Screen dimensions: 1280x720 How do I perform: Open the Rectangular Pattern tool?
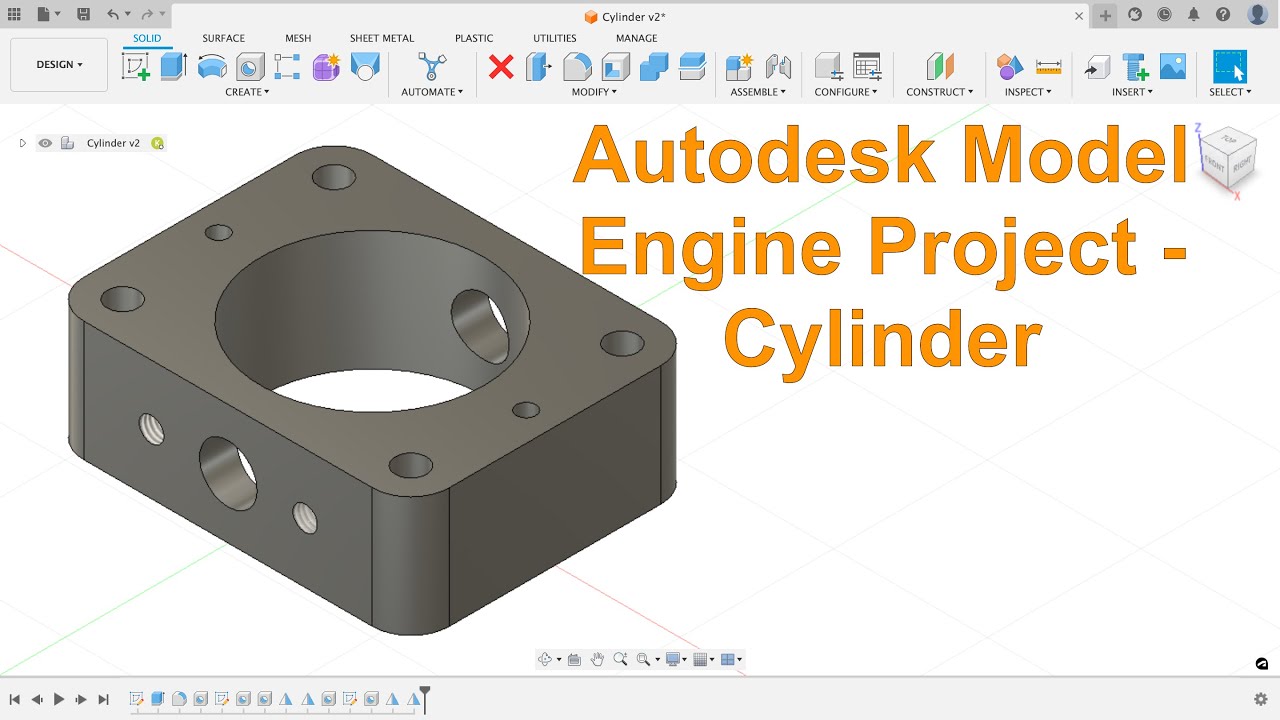(x=287, y=67)
